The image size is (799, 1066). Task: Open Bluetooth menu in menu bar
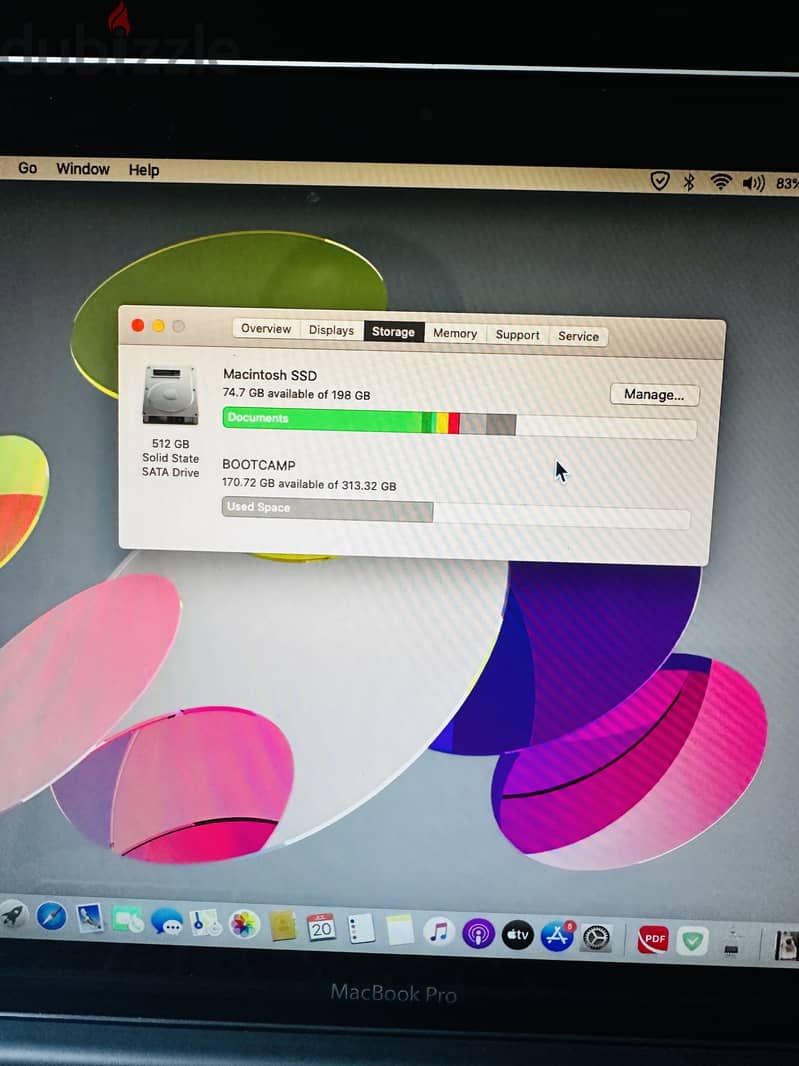(x=689, y=182)
